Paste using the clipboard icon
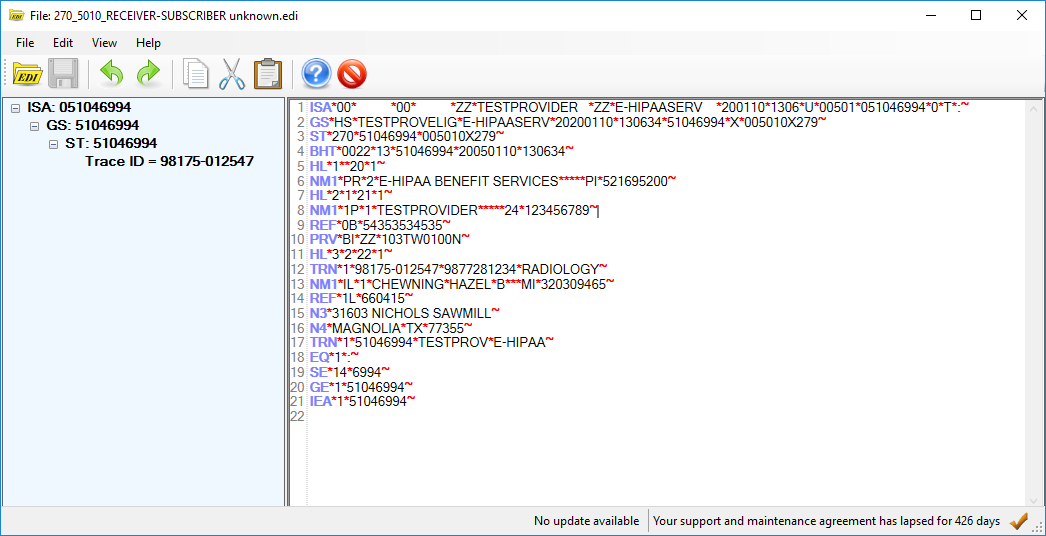The image size is (1046, 536). [x=267, y=74]
